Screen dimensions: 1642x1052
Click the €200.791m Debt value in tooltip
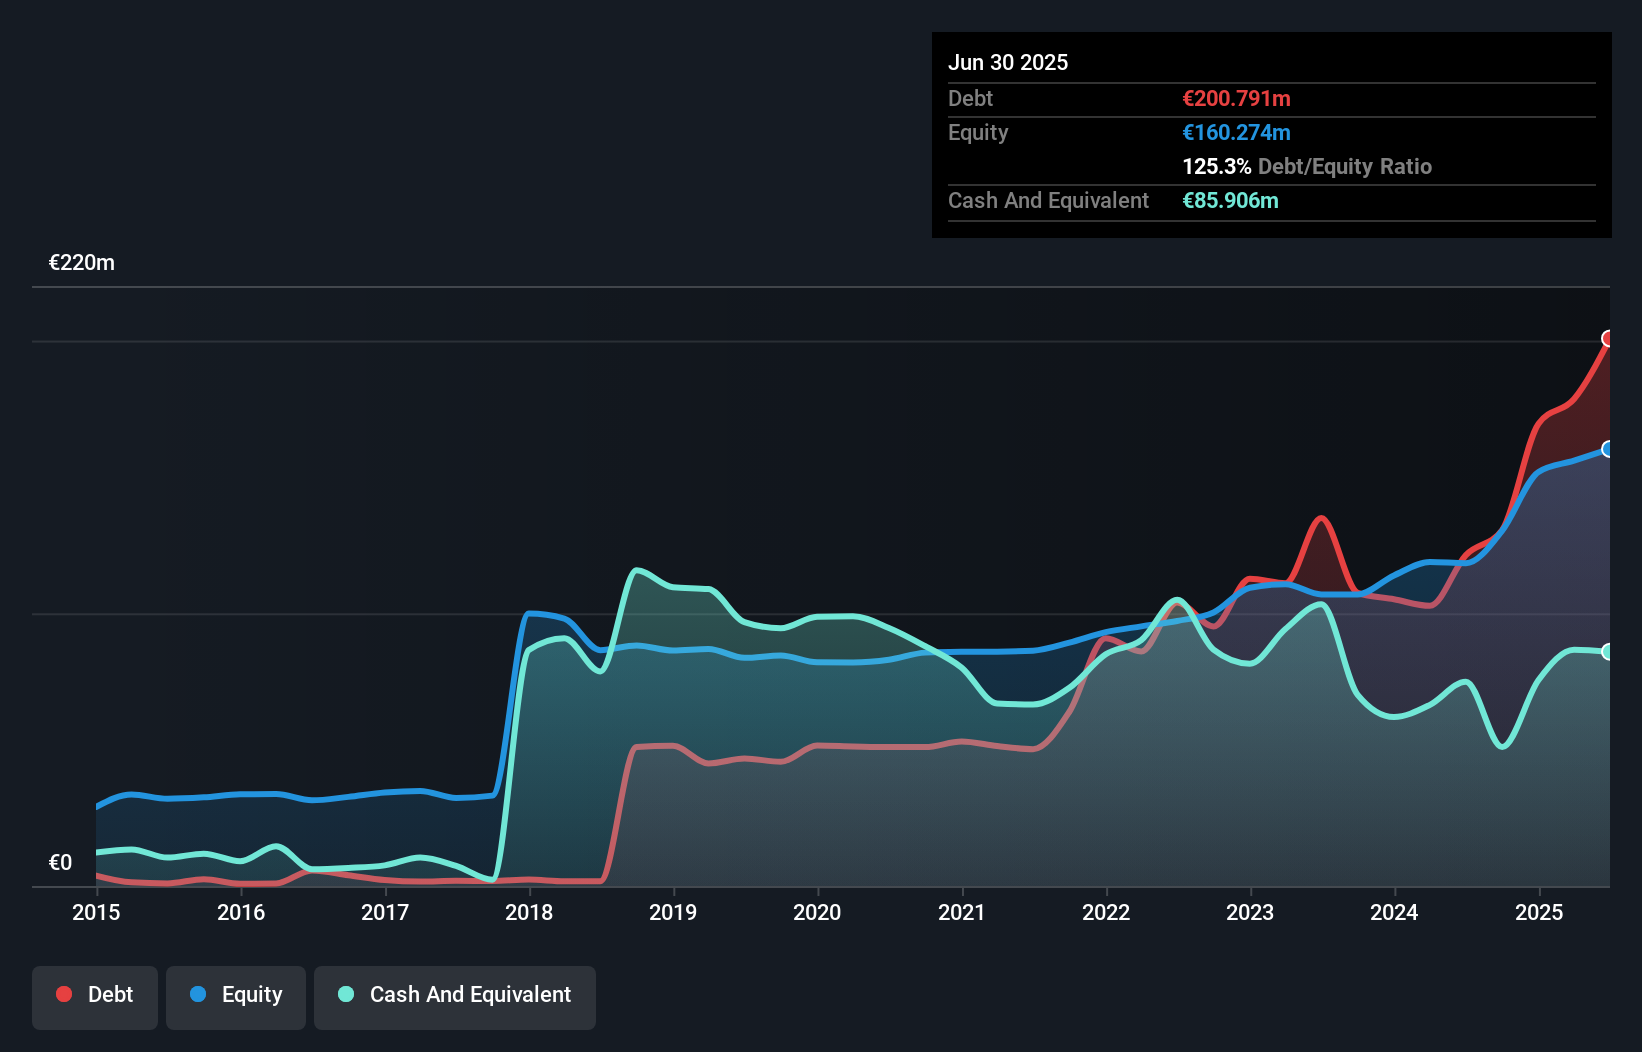(1236, 98)
